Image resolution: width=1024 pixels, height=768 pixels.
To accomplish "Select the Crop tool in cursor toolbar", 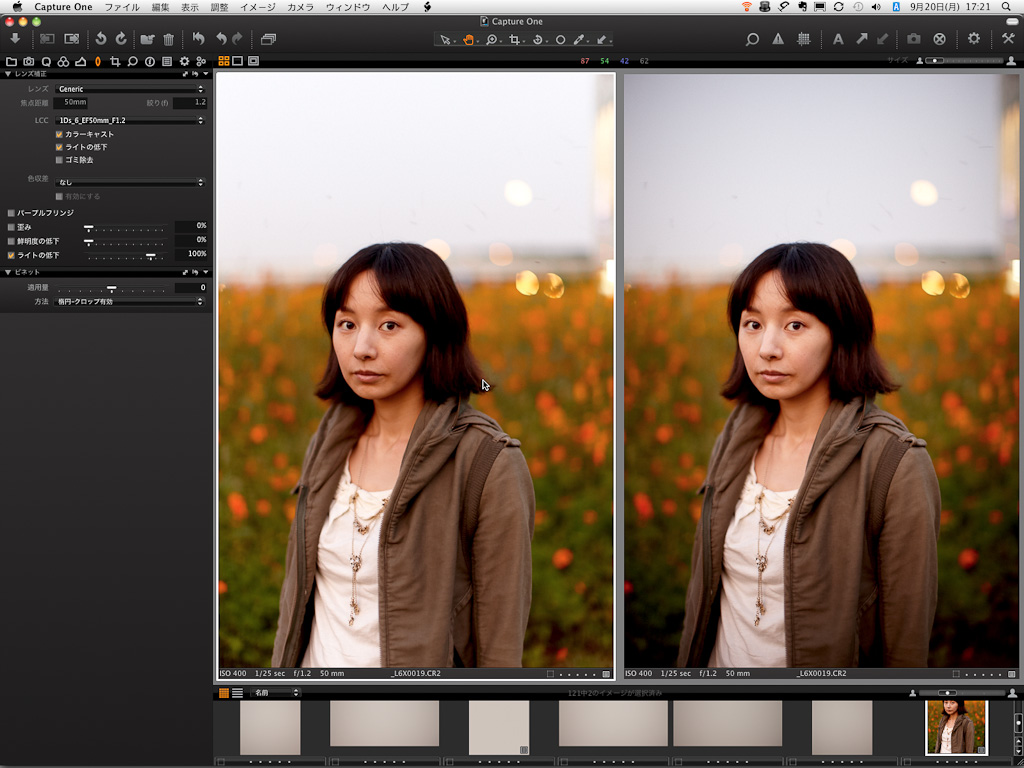I will coord(515,40).
